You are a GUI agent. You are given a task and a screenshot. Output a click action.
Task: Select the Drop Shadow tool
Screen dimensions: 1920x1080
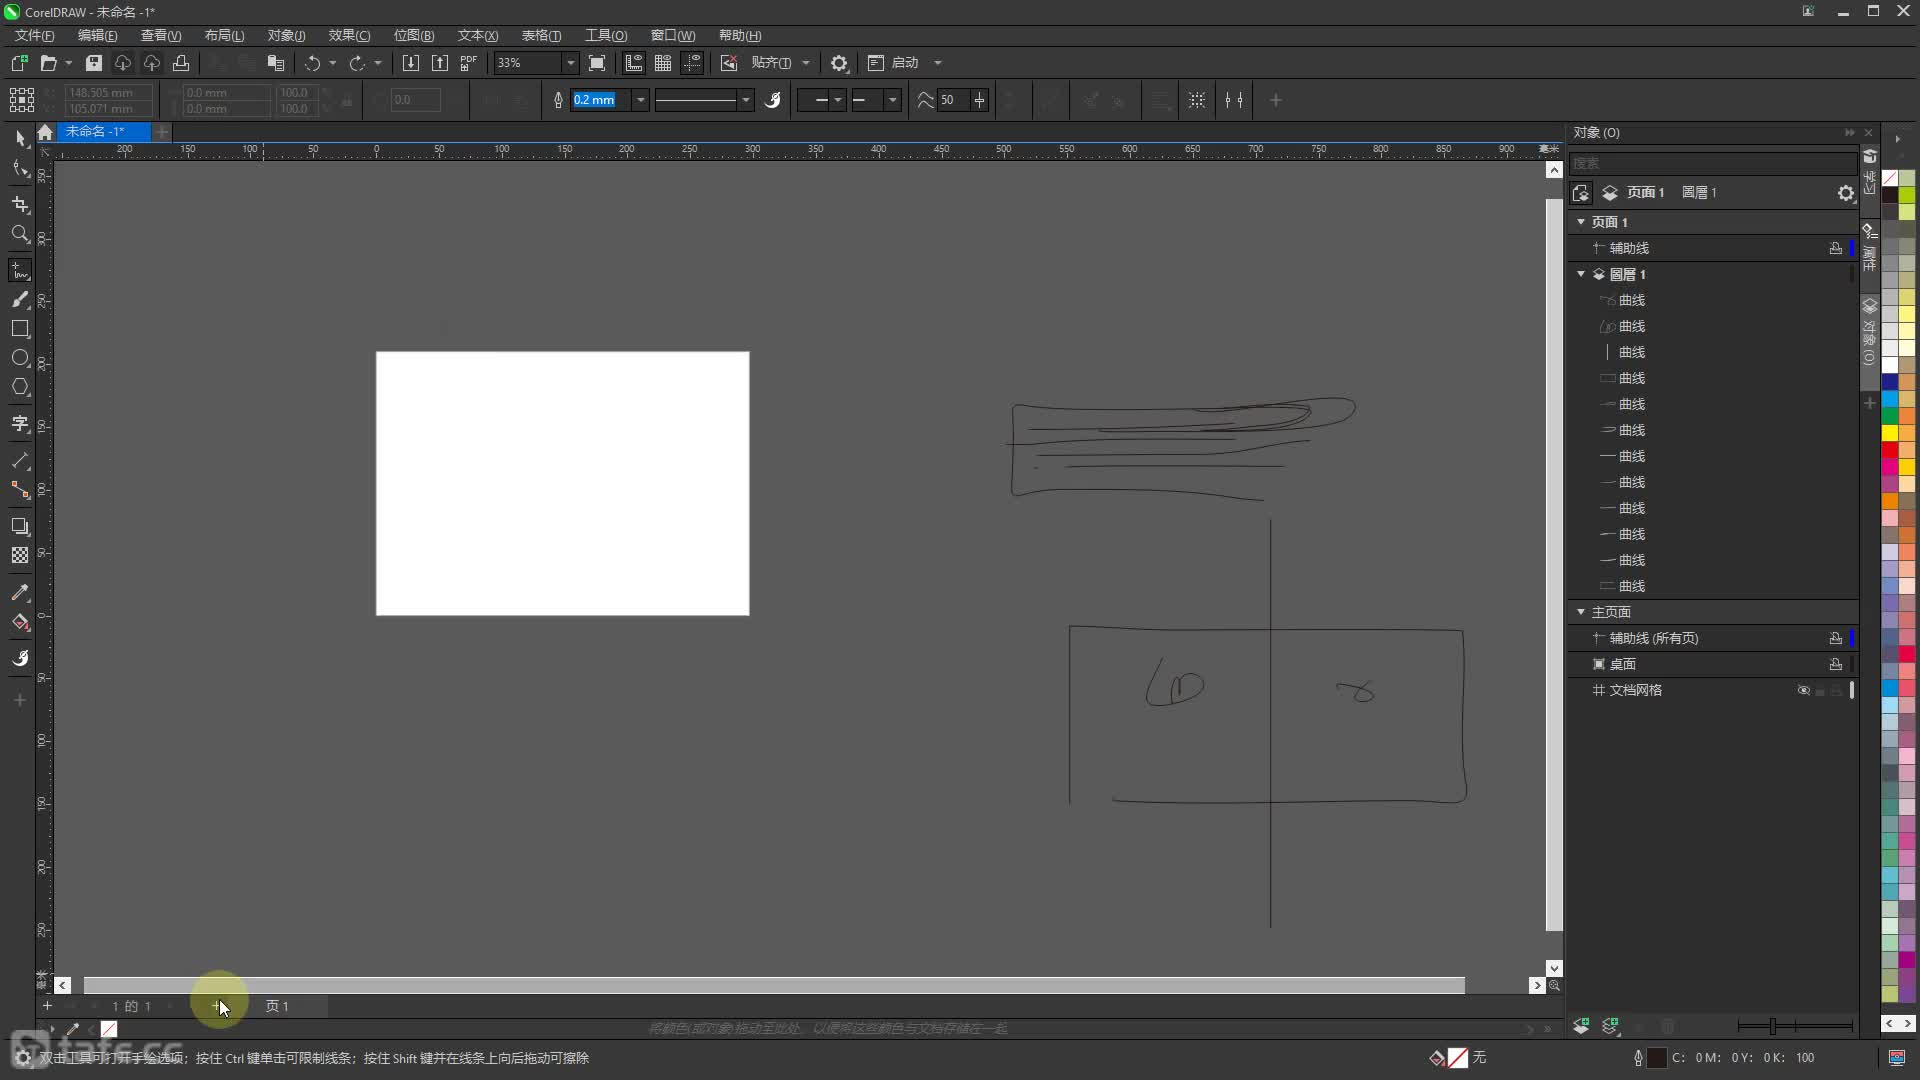[x=20, y=526]
